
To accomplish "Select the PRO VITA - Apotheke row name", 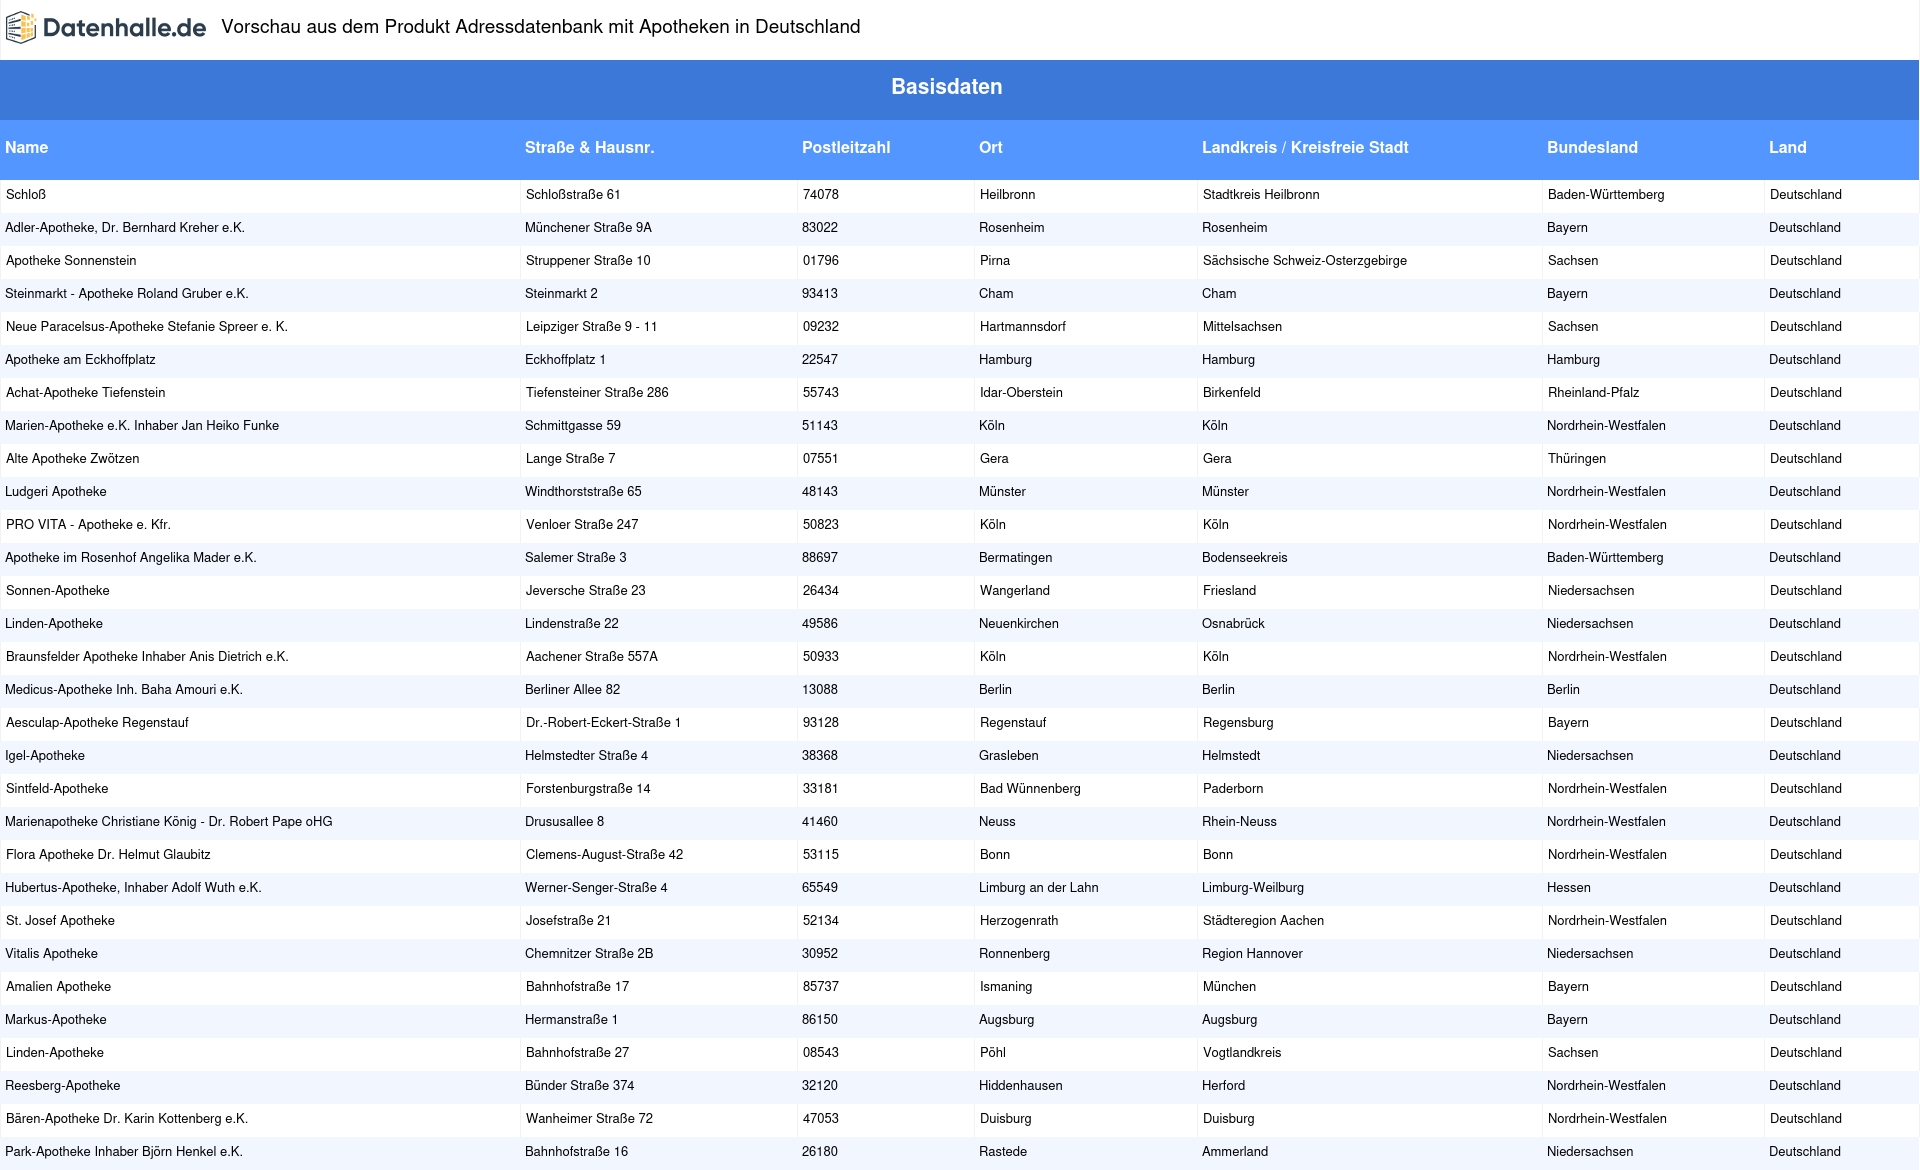I will coord(88,525).
